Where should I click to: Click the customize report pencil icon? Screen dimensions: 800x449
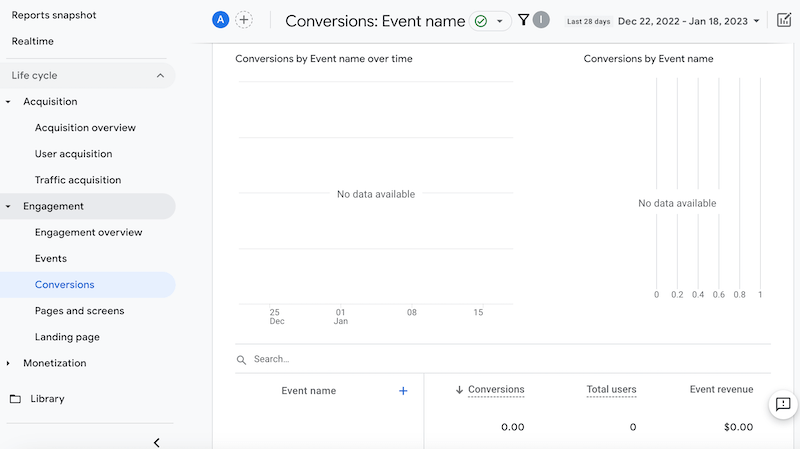pos(784,20)
